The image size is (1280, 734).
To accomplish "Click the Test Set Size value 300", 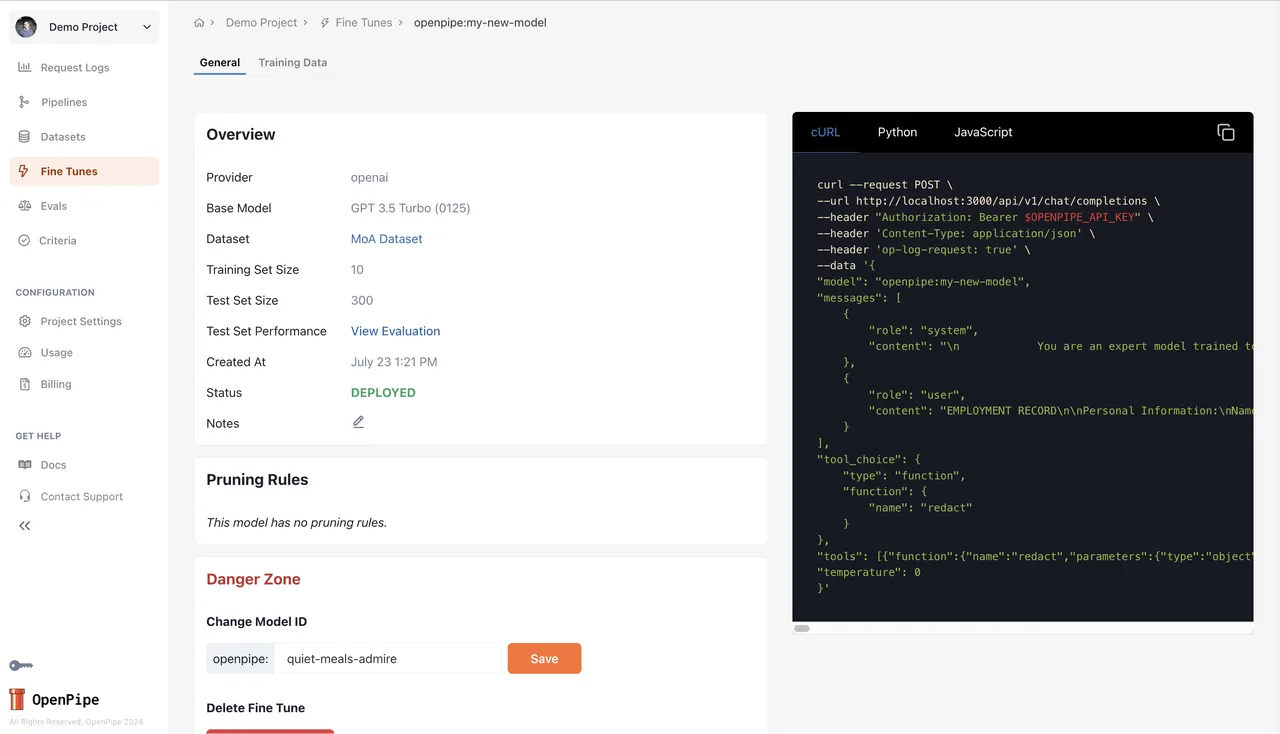I will coord(362,300).
